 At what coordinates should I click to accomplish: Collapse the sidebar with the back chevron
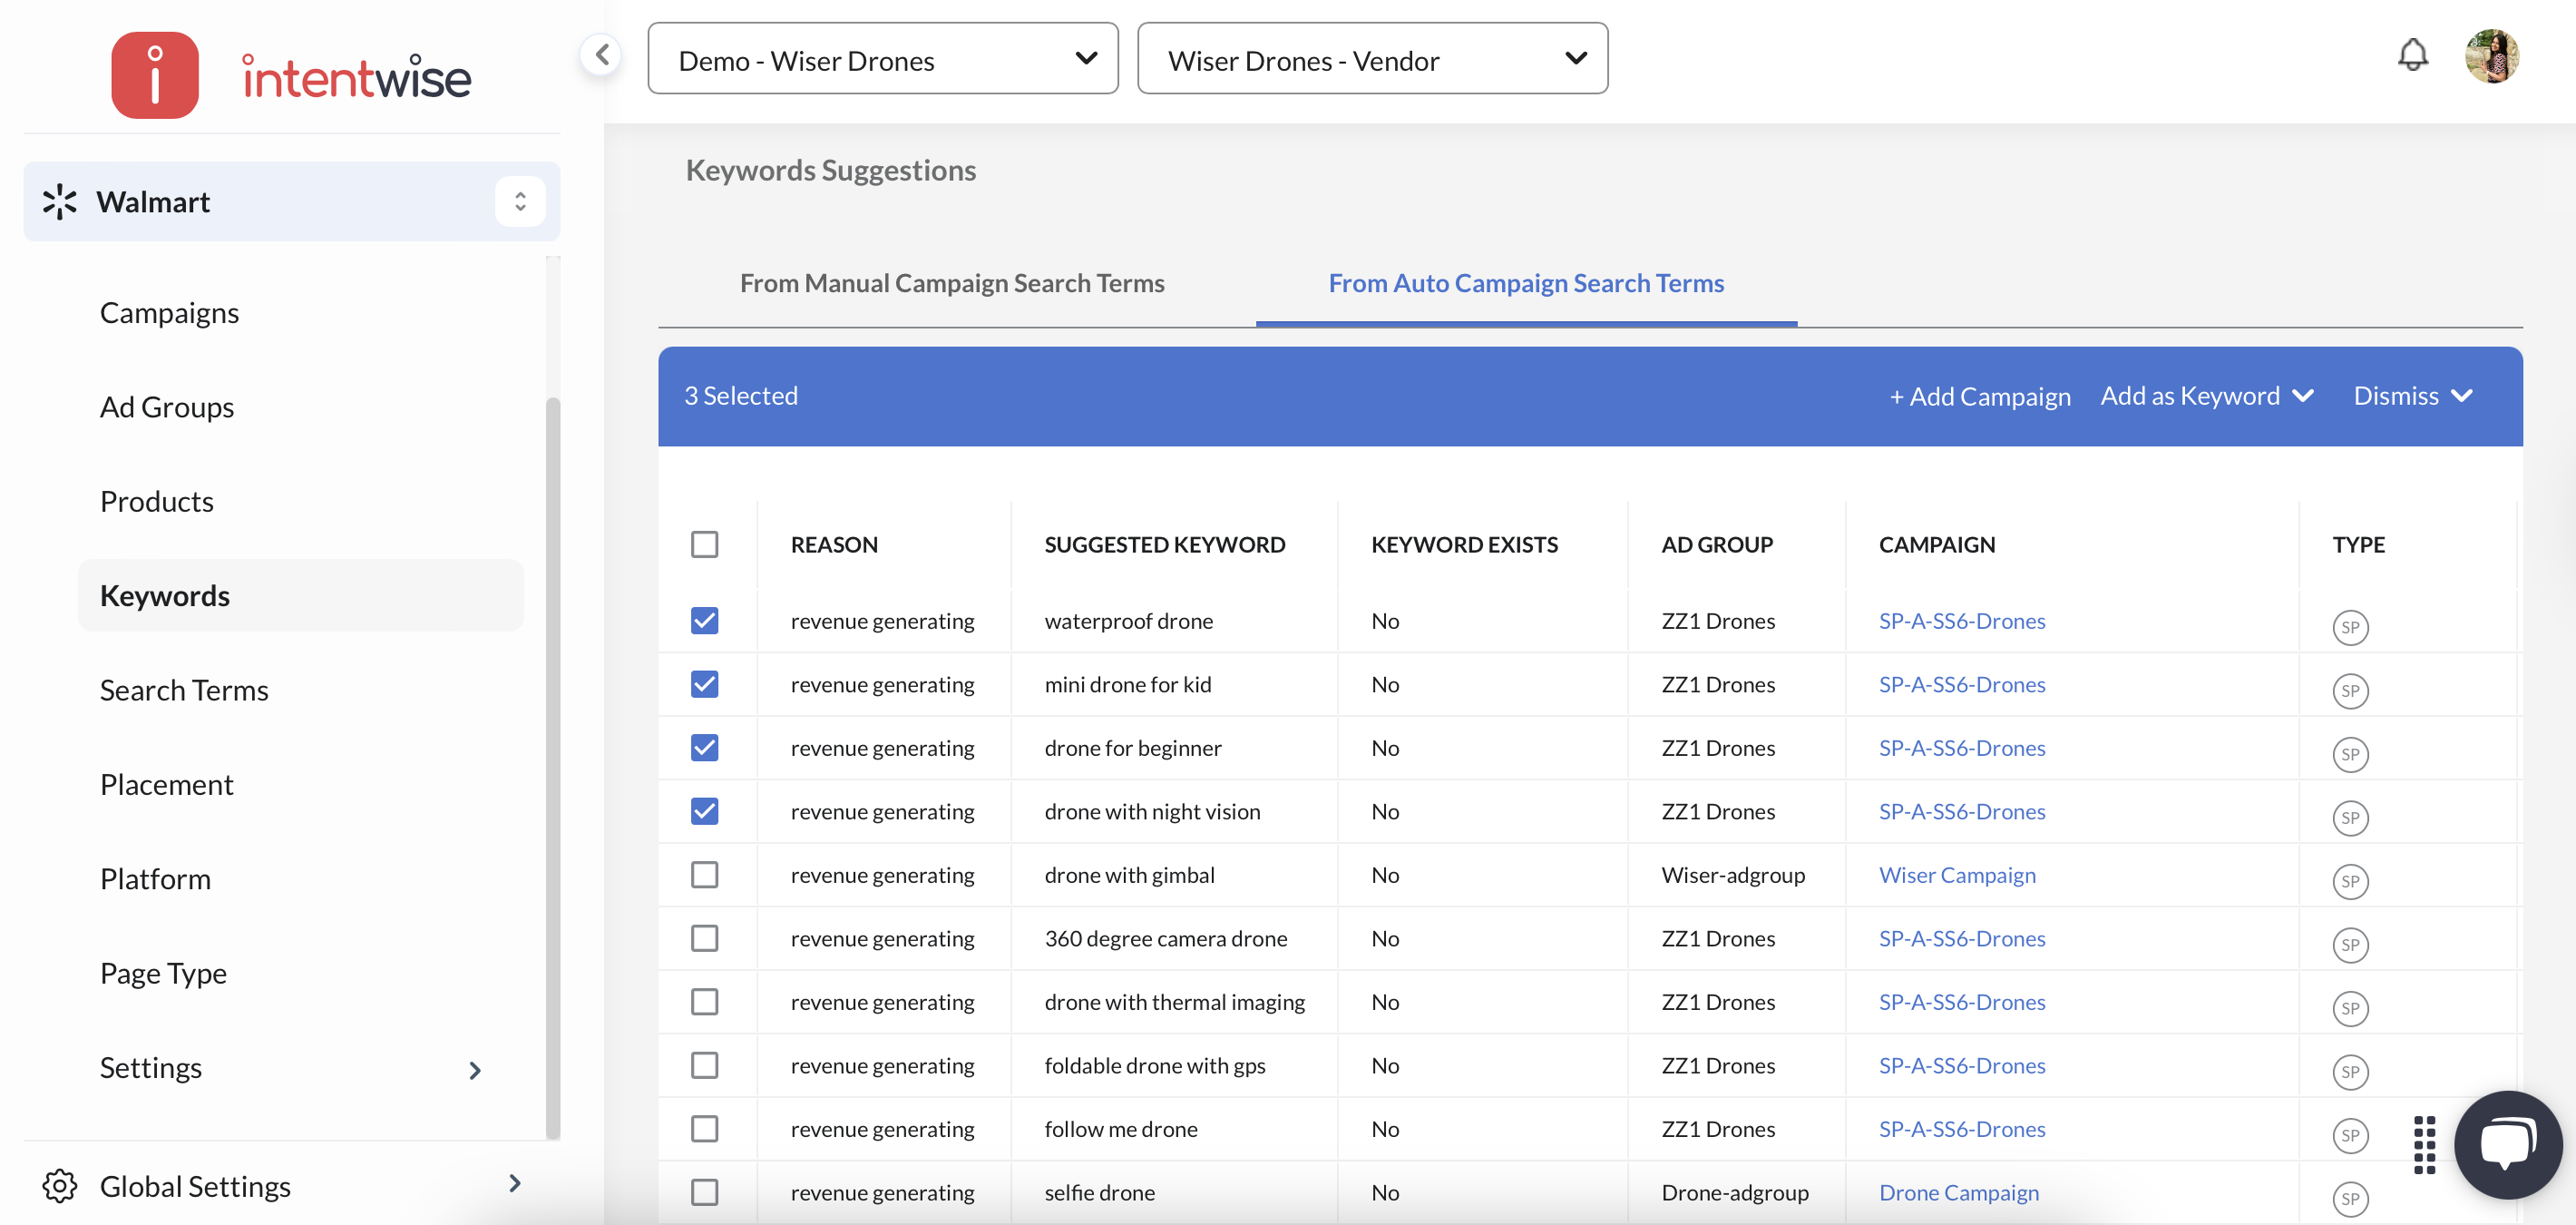tap(601, 55)
